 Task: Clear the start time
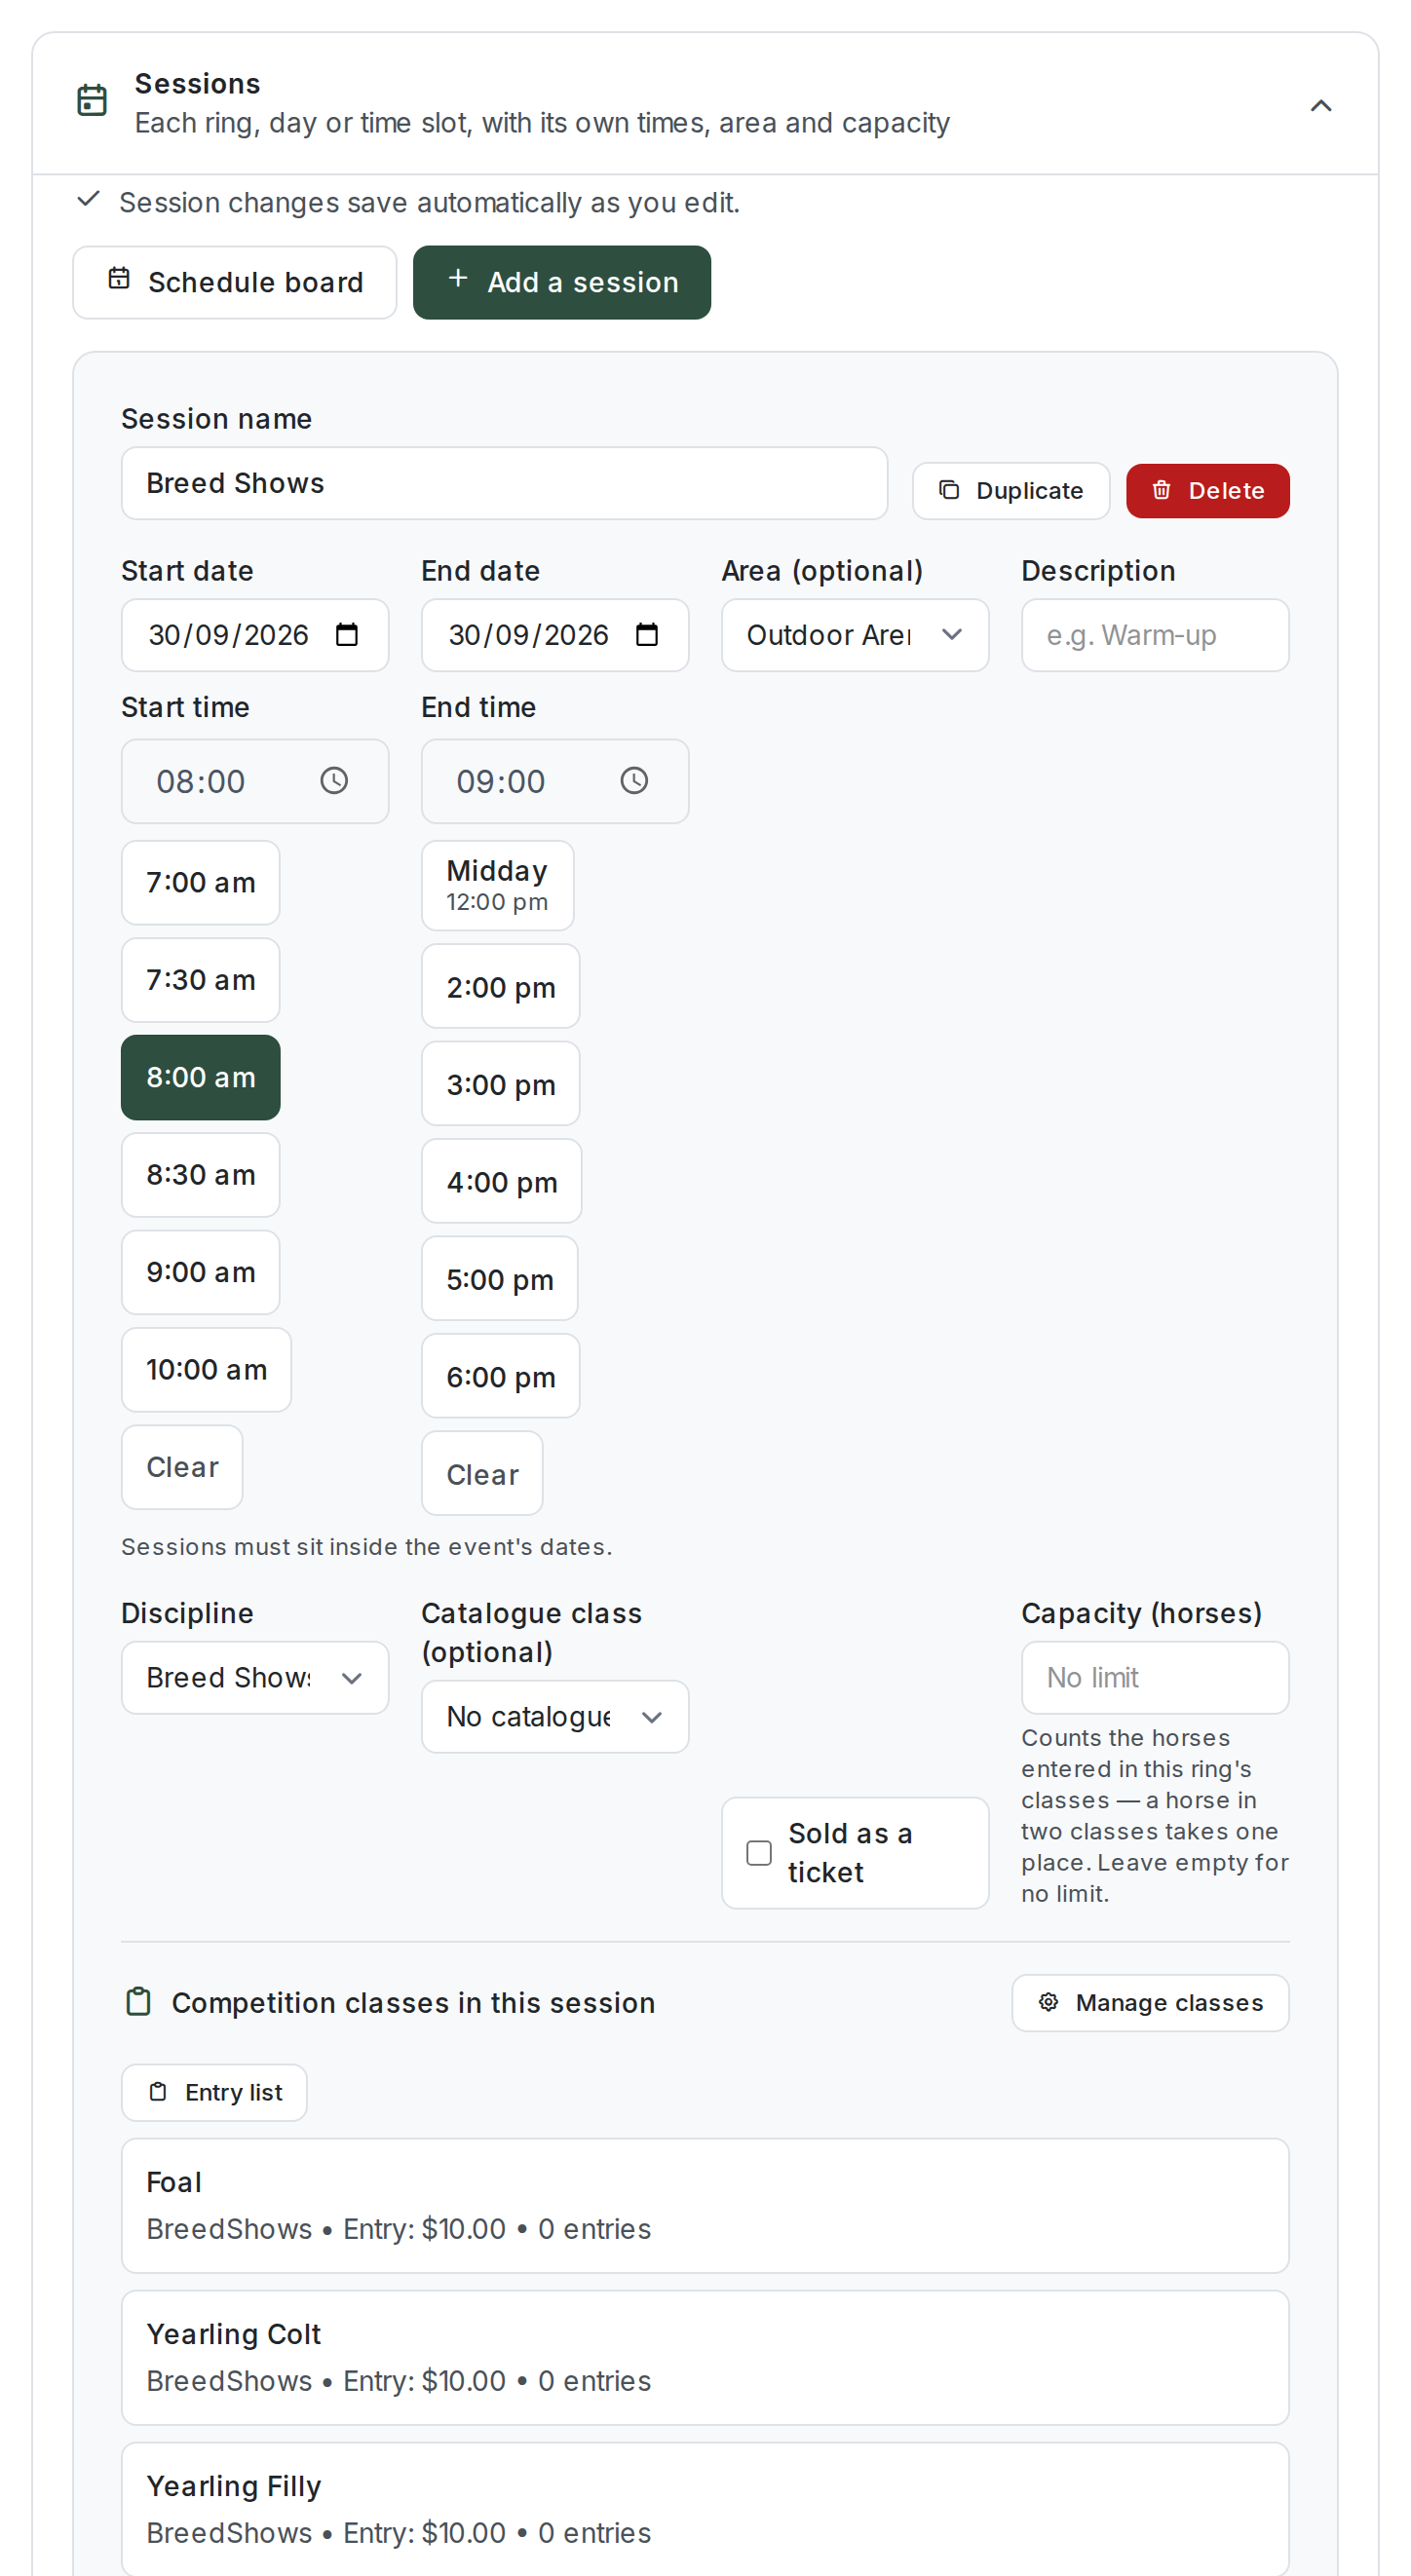(182, 1467)
